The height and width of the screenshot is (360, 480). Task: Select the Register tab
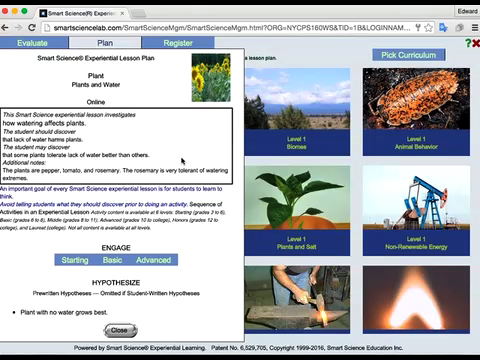pos(178,43)
